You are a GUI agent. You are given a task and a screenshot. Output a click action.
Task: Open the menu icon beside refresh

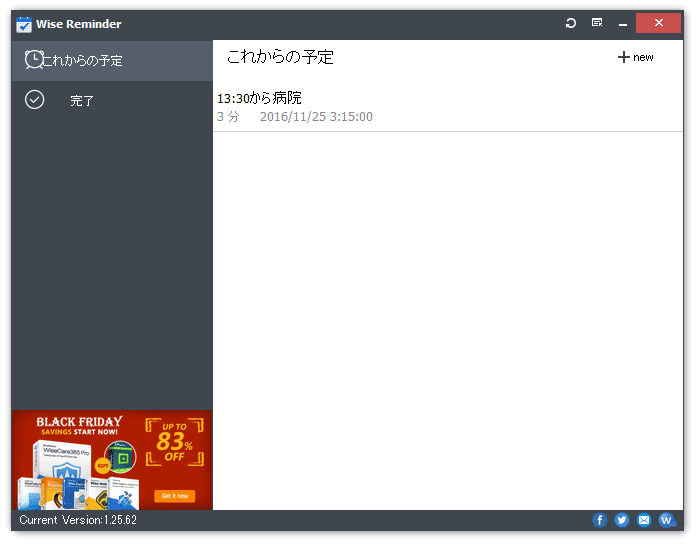click(x=597, y=23)
